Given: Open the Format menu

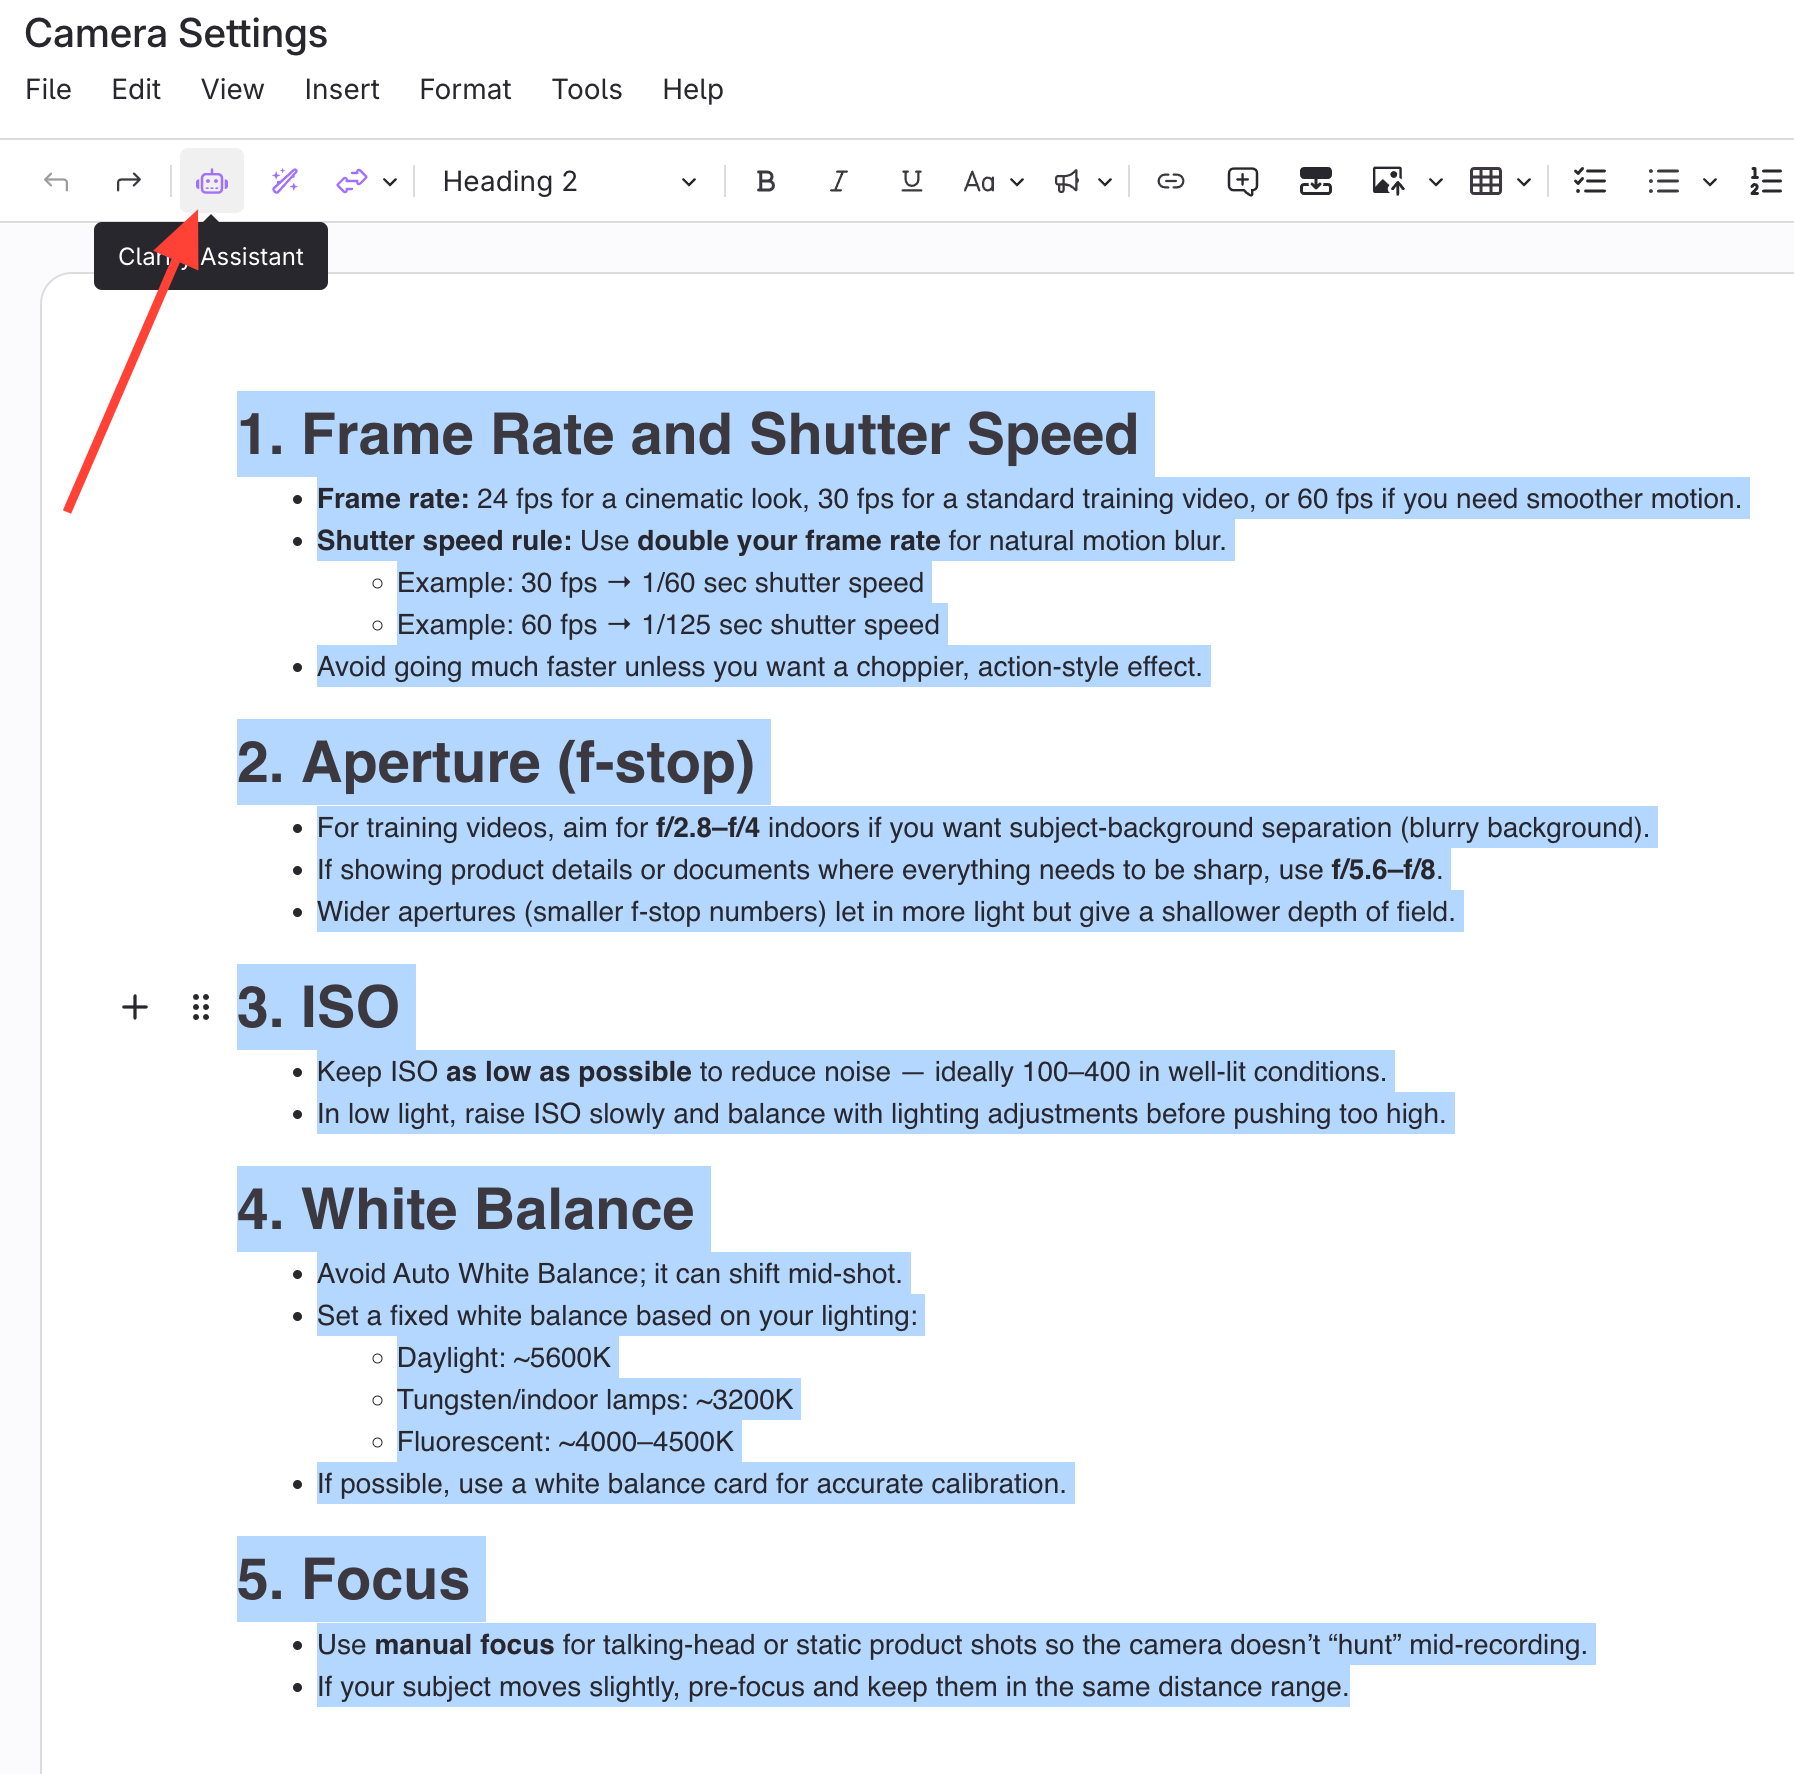Looking at the screenshot, I should pos(465,89).
